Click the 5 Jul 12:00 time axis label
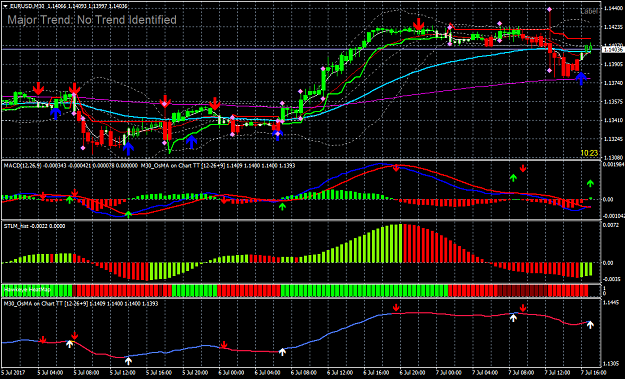The height and width of the screenshot is (379, 625). pos(122,373)
